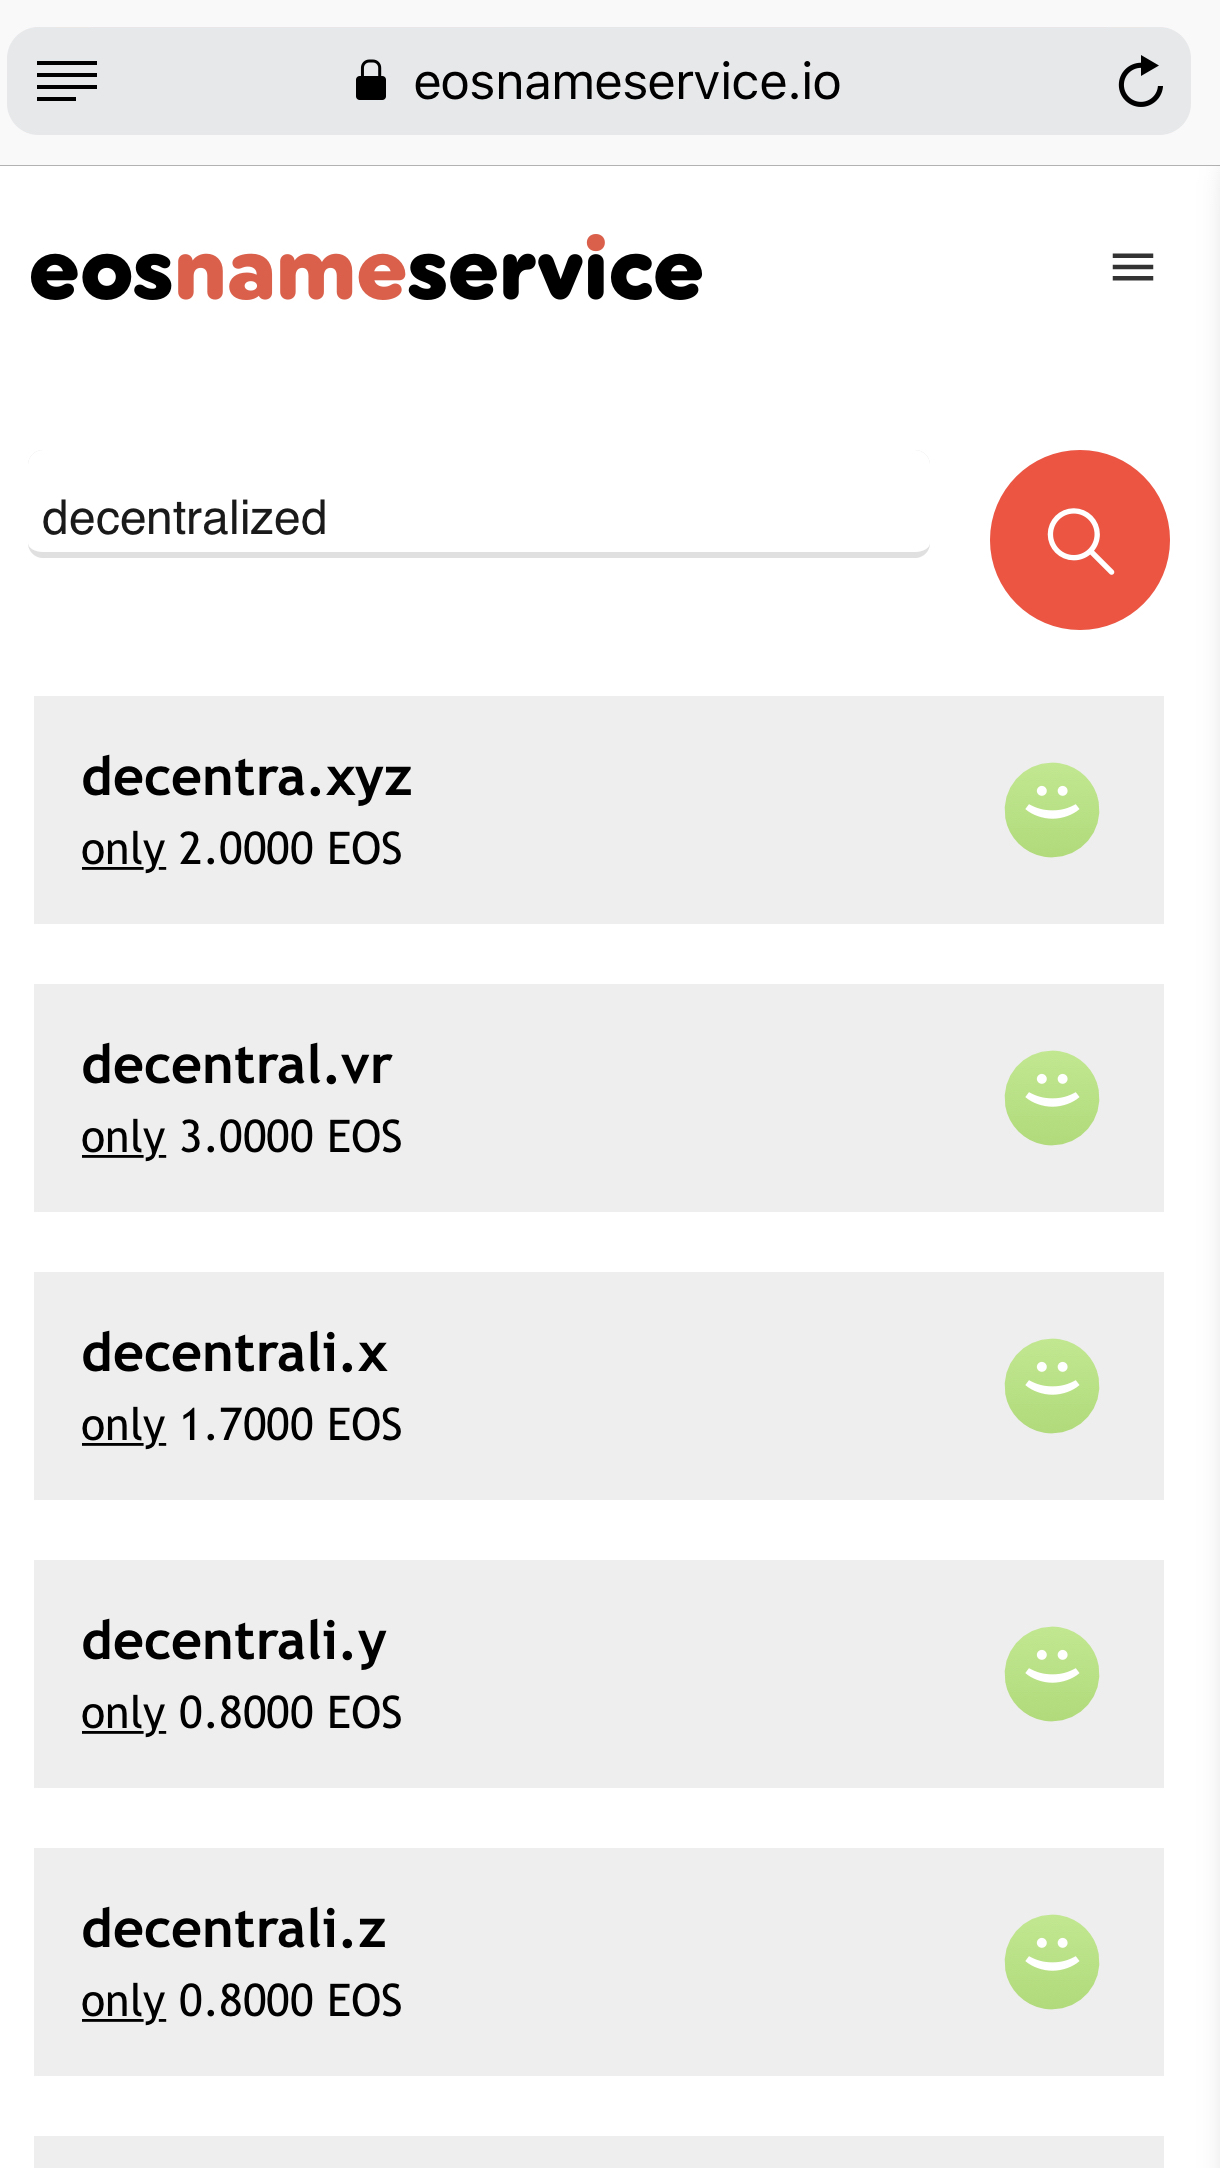
Task: Reload the page in the browser
Action: coord(1139,82)
